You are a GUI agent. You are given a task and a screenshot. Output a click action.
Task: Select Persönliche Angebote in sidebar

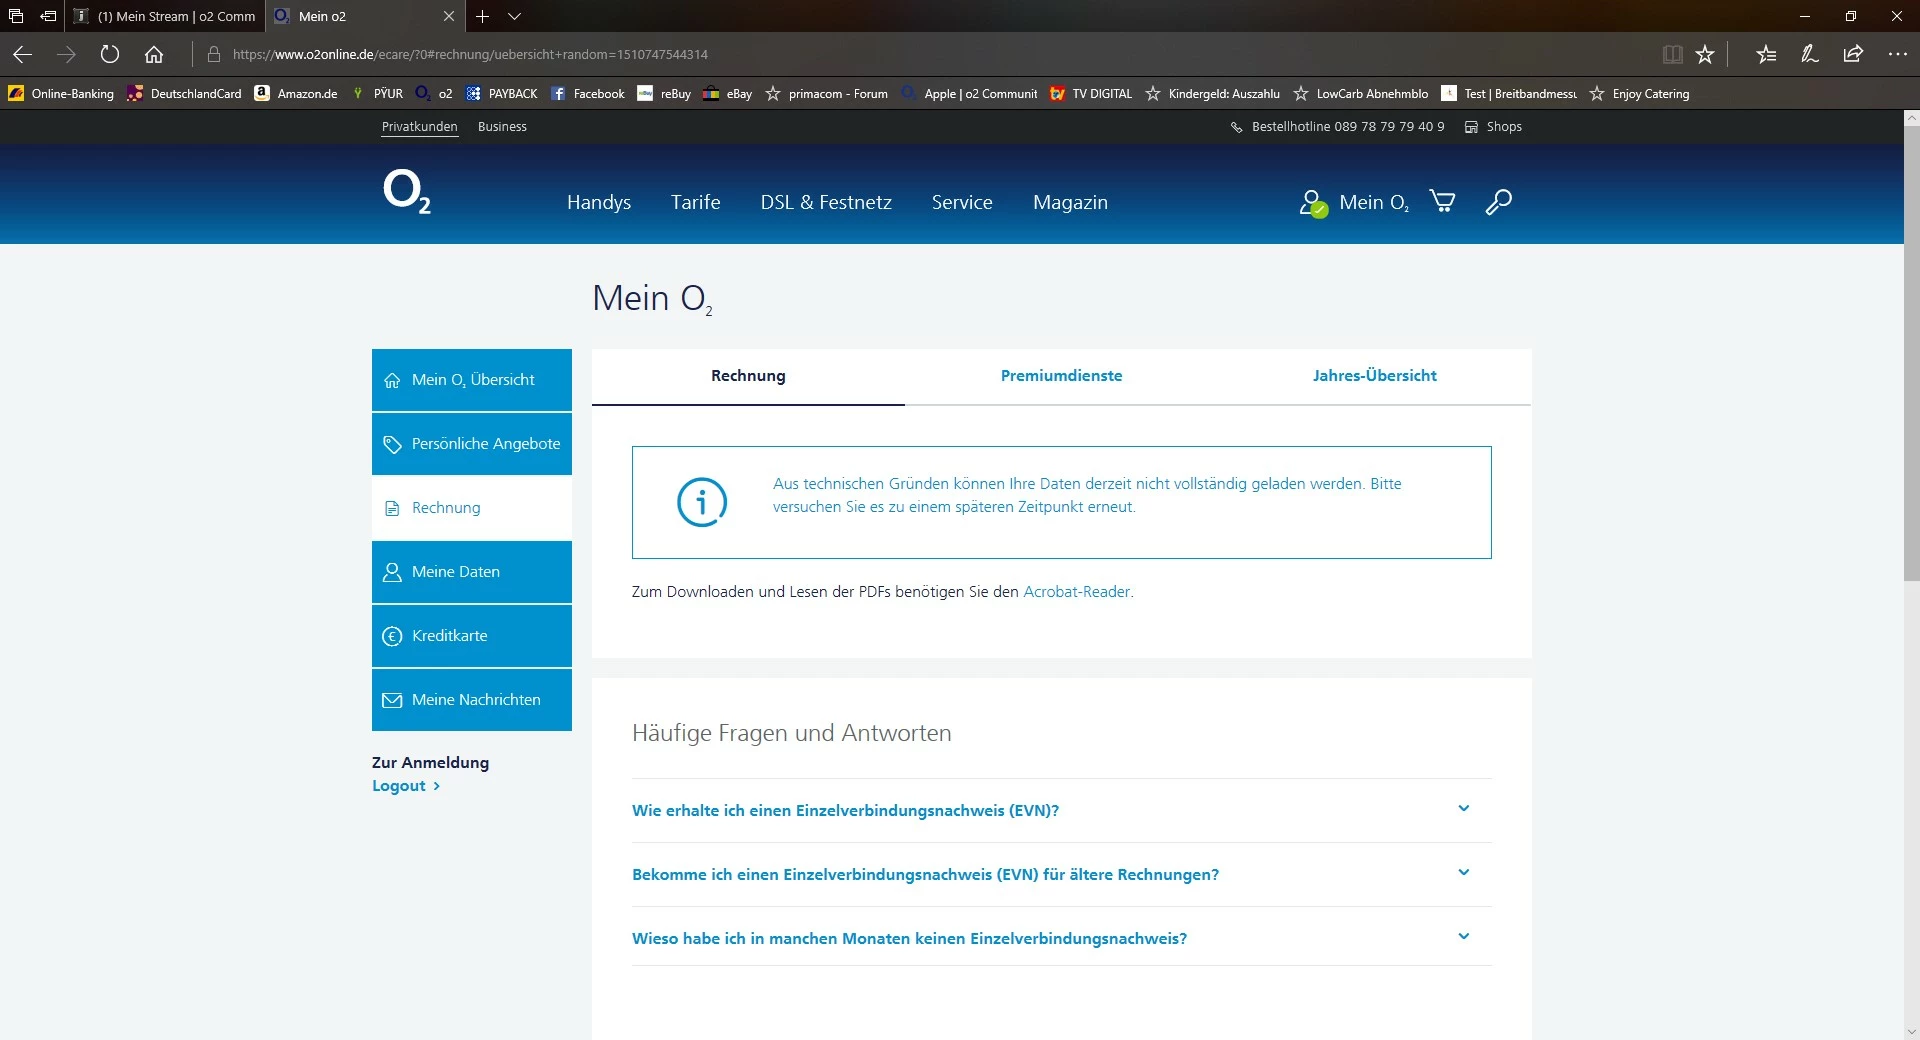(472, 444)
